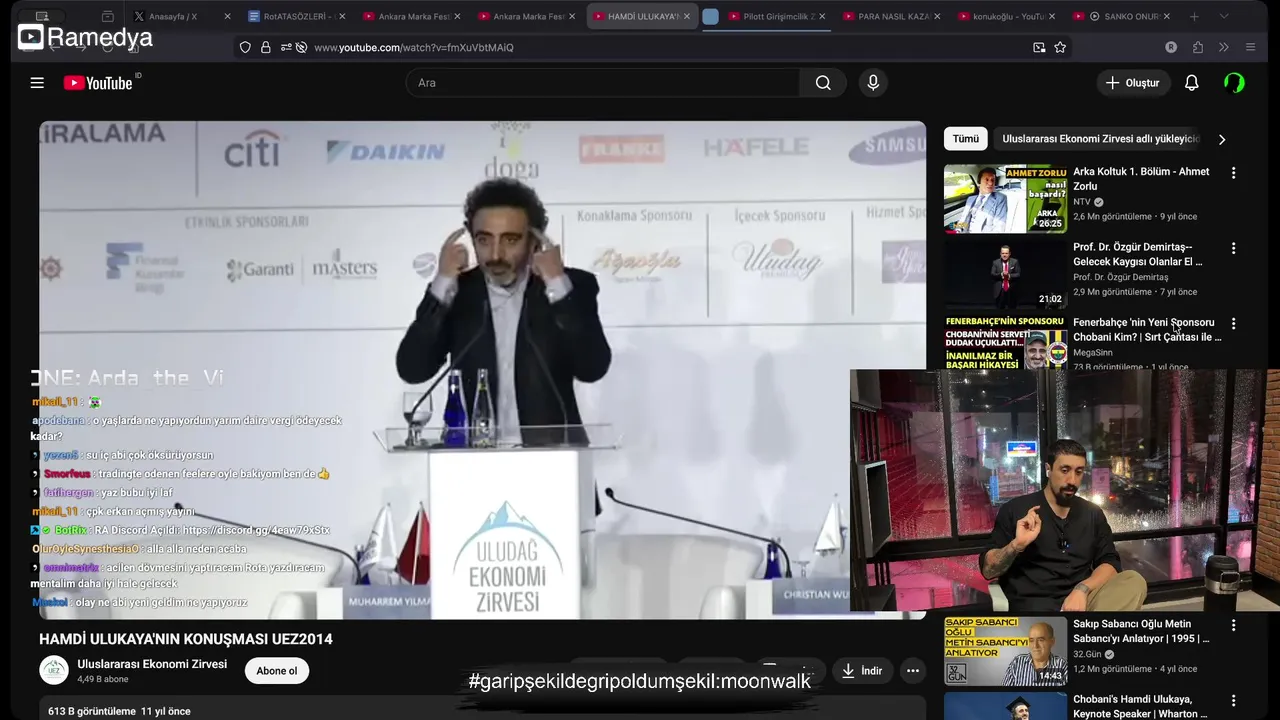Open Chobani's Hamdi Ulukaya Keynote title link

(x=1140, y=706)
